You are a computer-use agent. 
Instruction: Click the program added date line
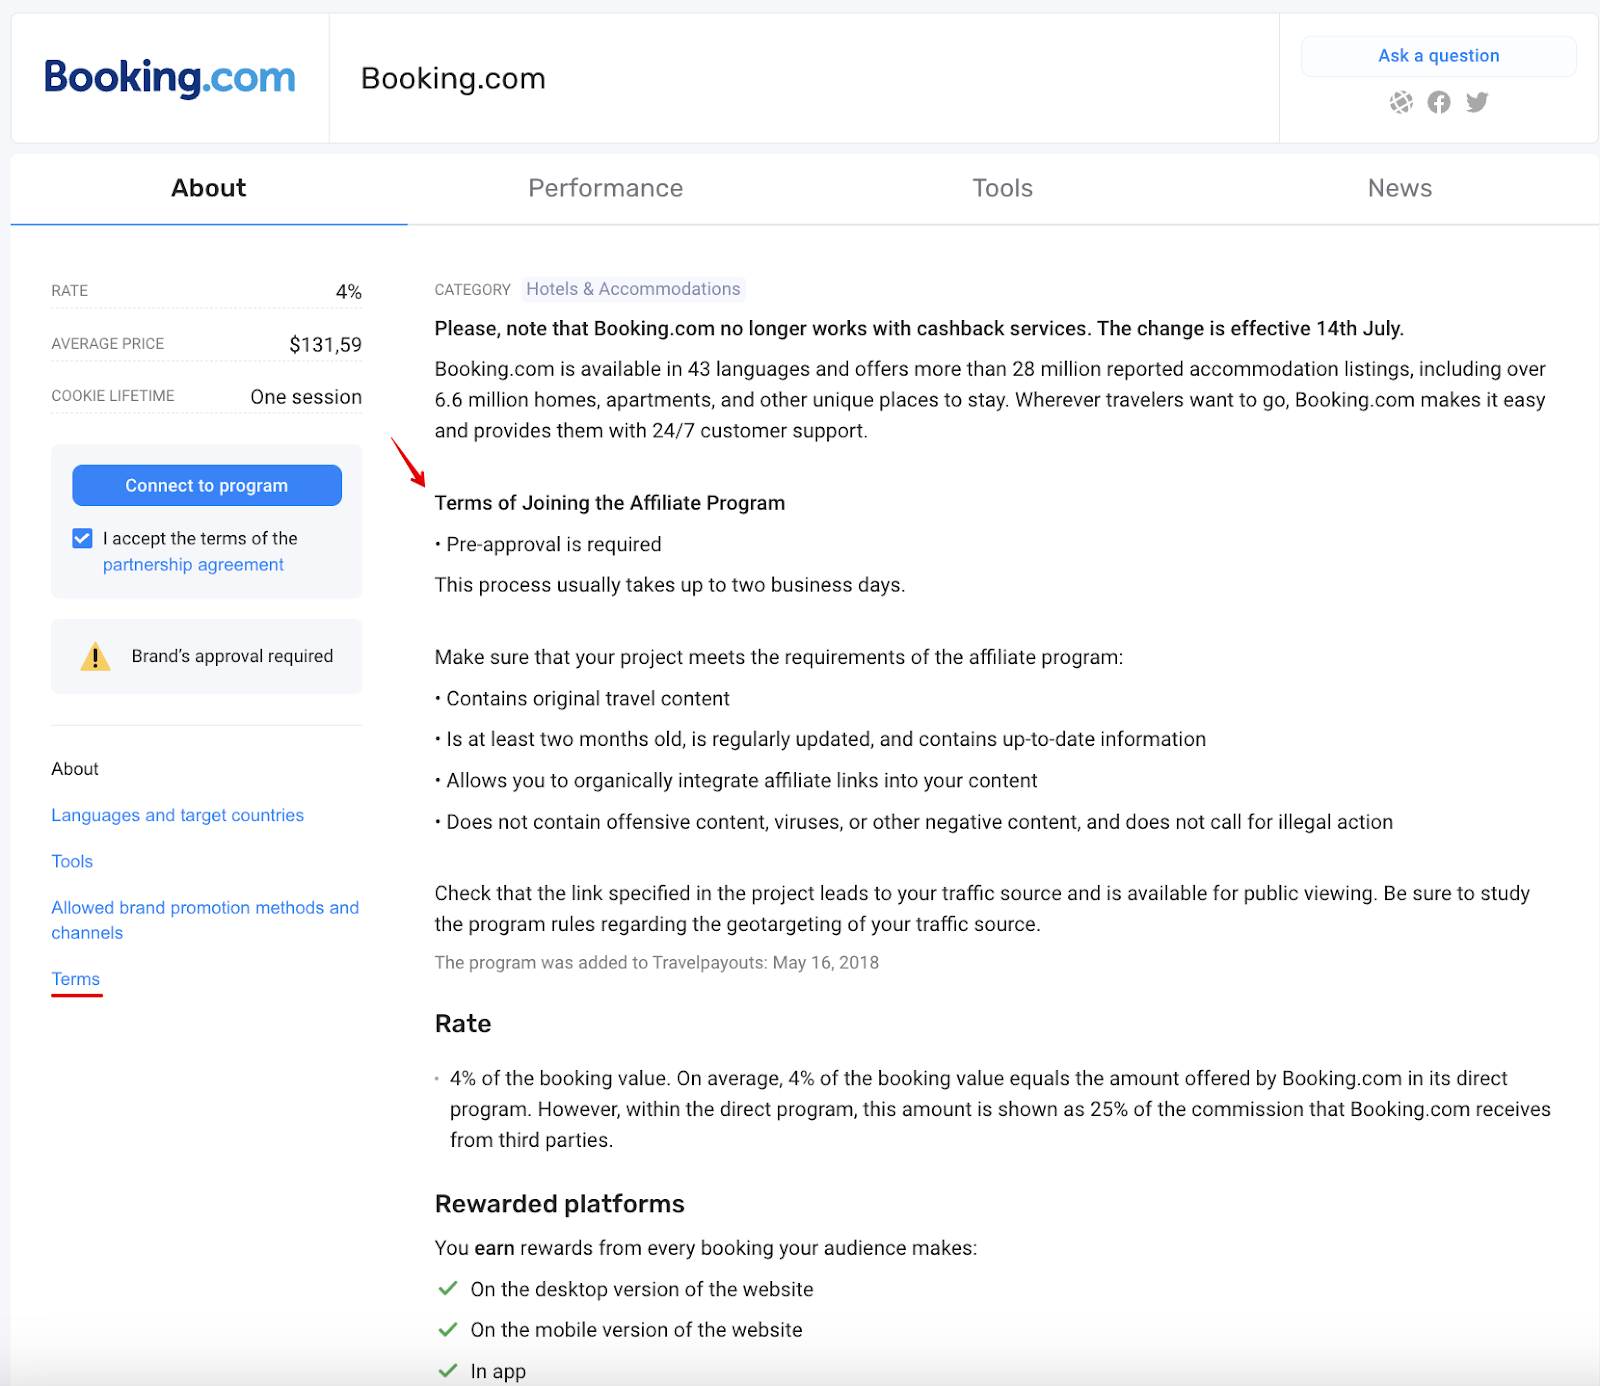pyautogui.click(x=657, y=963)
